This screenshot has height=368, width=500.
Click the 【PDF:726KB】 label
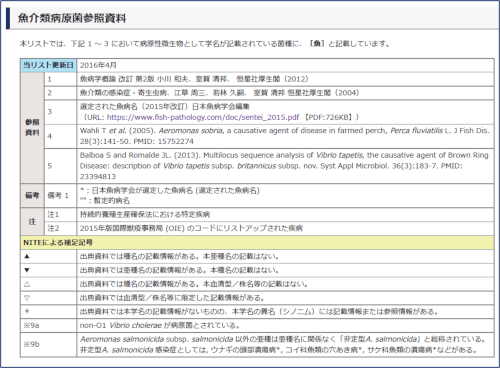pyautogui.click(x=328, y=117)
